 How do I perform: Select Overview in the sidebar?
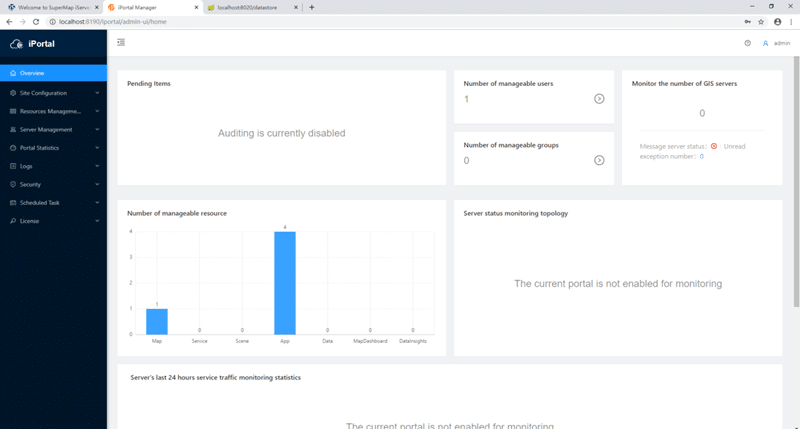coord(54,73)
